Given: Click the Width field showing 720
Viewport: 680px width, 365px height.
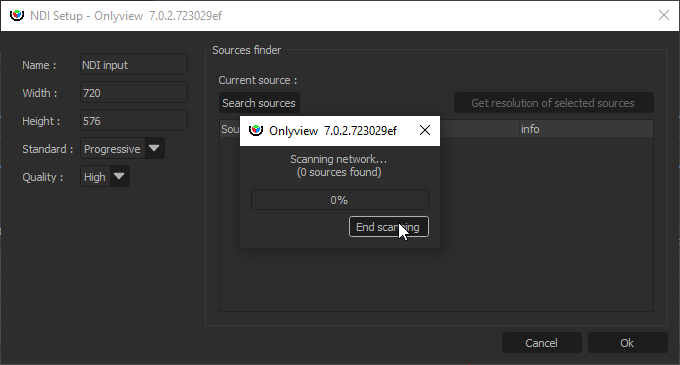Looking at the screenshot, I should coord(134,92).
